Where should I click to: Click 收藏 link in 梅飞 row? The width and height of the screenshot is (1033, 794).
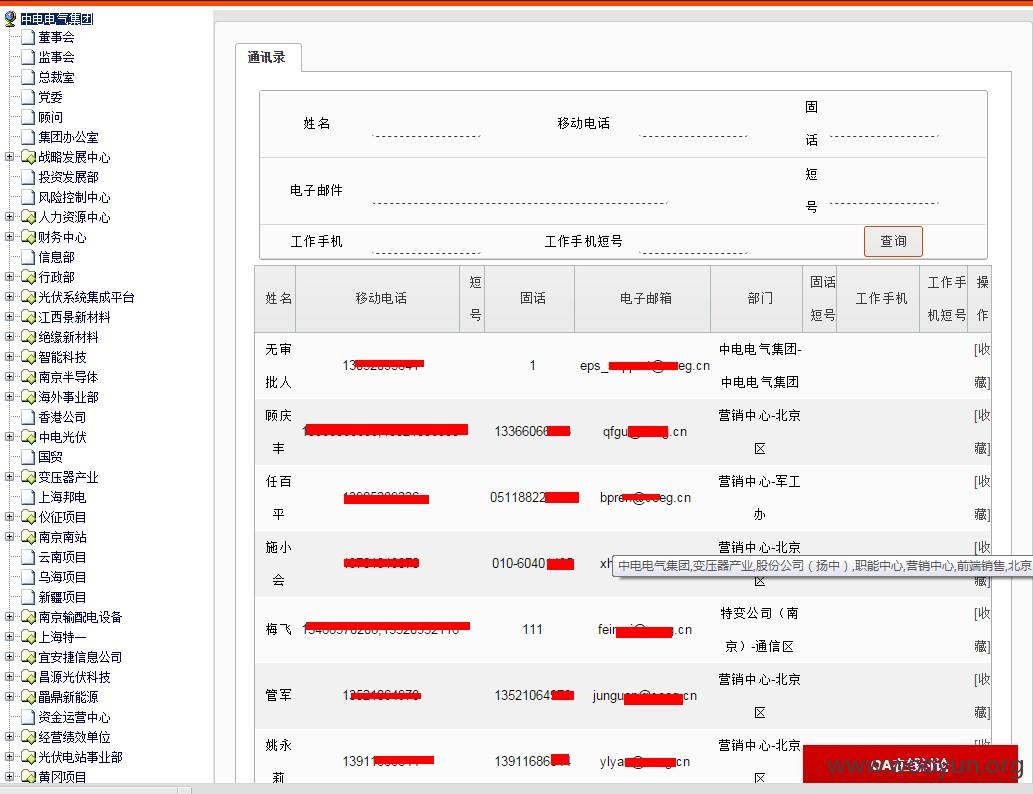(982, 629)
